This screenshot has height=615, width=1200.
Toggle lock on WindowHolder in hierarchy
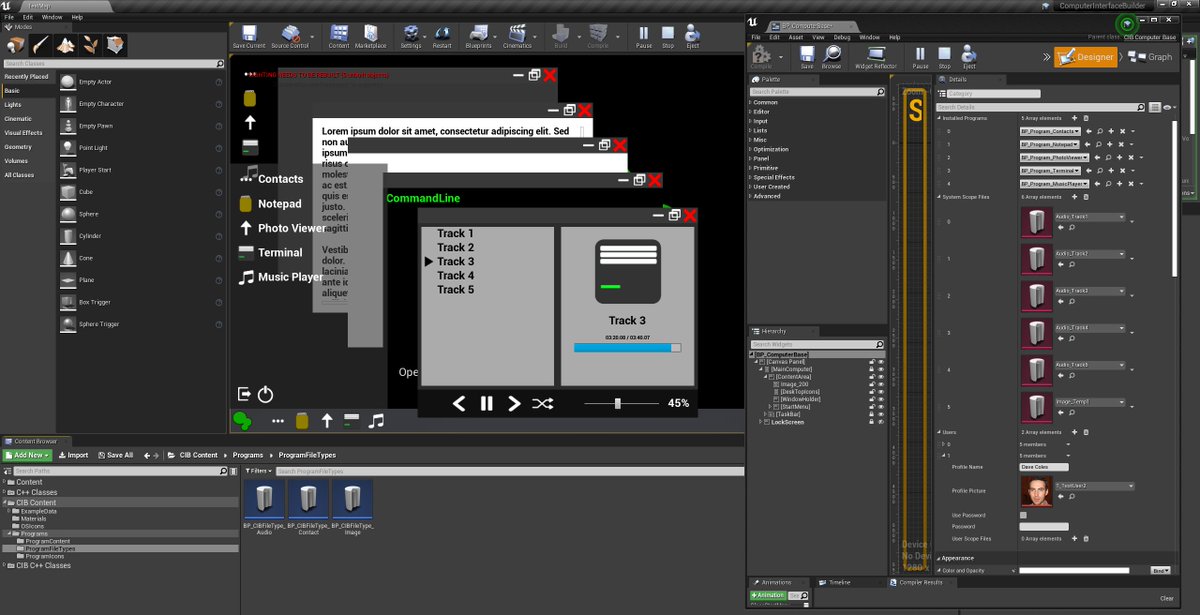click(x=872, y=399)
